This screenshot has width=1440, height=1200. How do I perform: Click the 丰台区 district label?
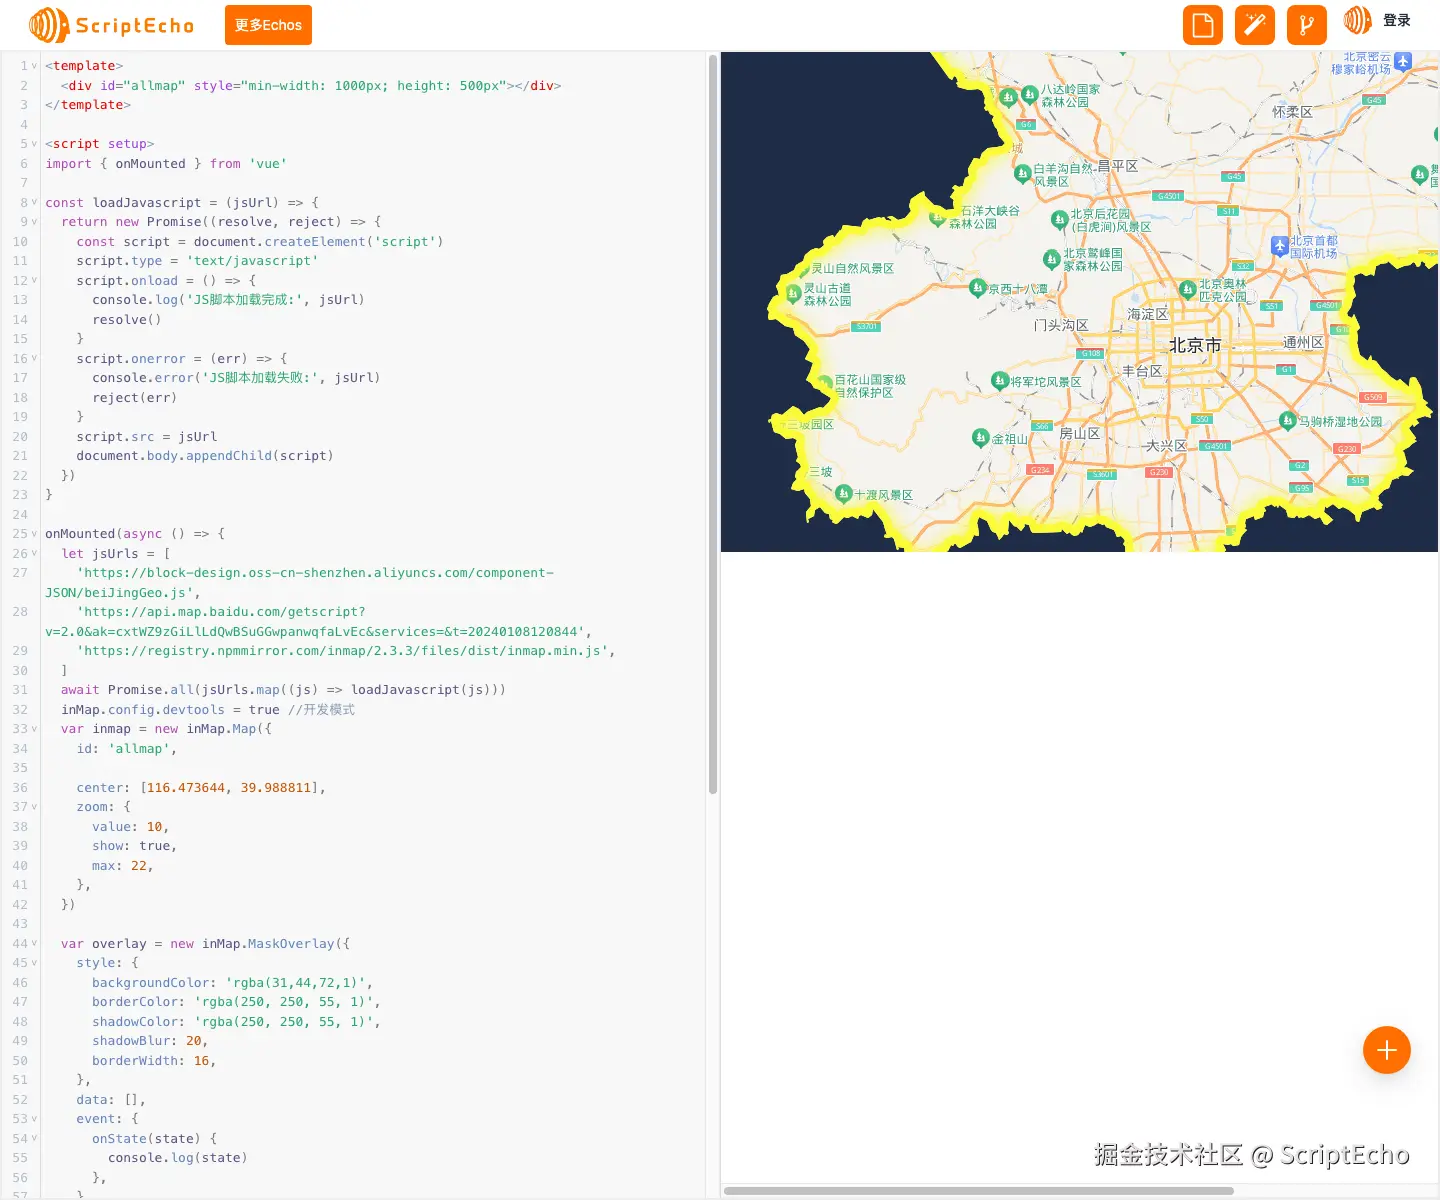pyautogui.click(x=1142, y=371)
